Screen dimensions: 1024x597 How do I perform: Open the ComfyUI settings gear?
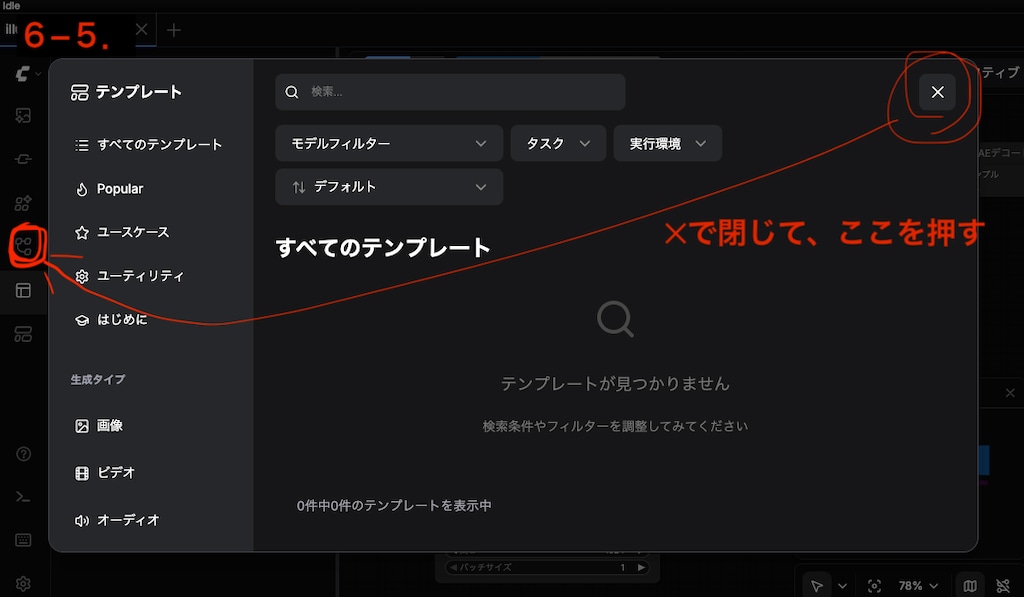[22, 584]
